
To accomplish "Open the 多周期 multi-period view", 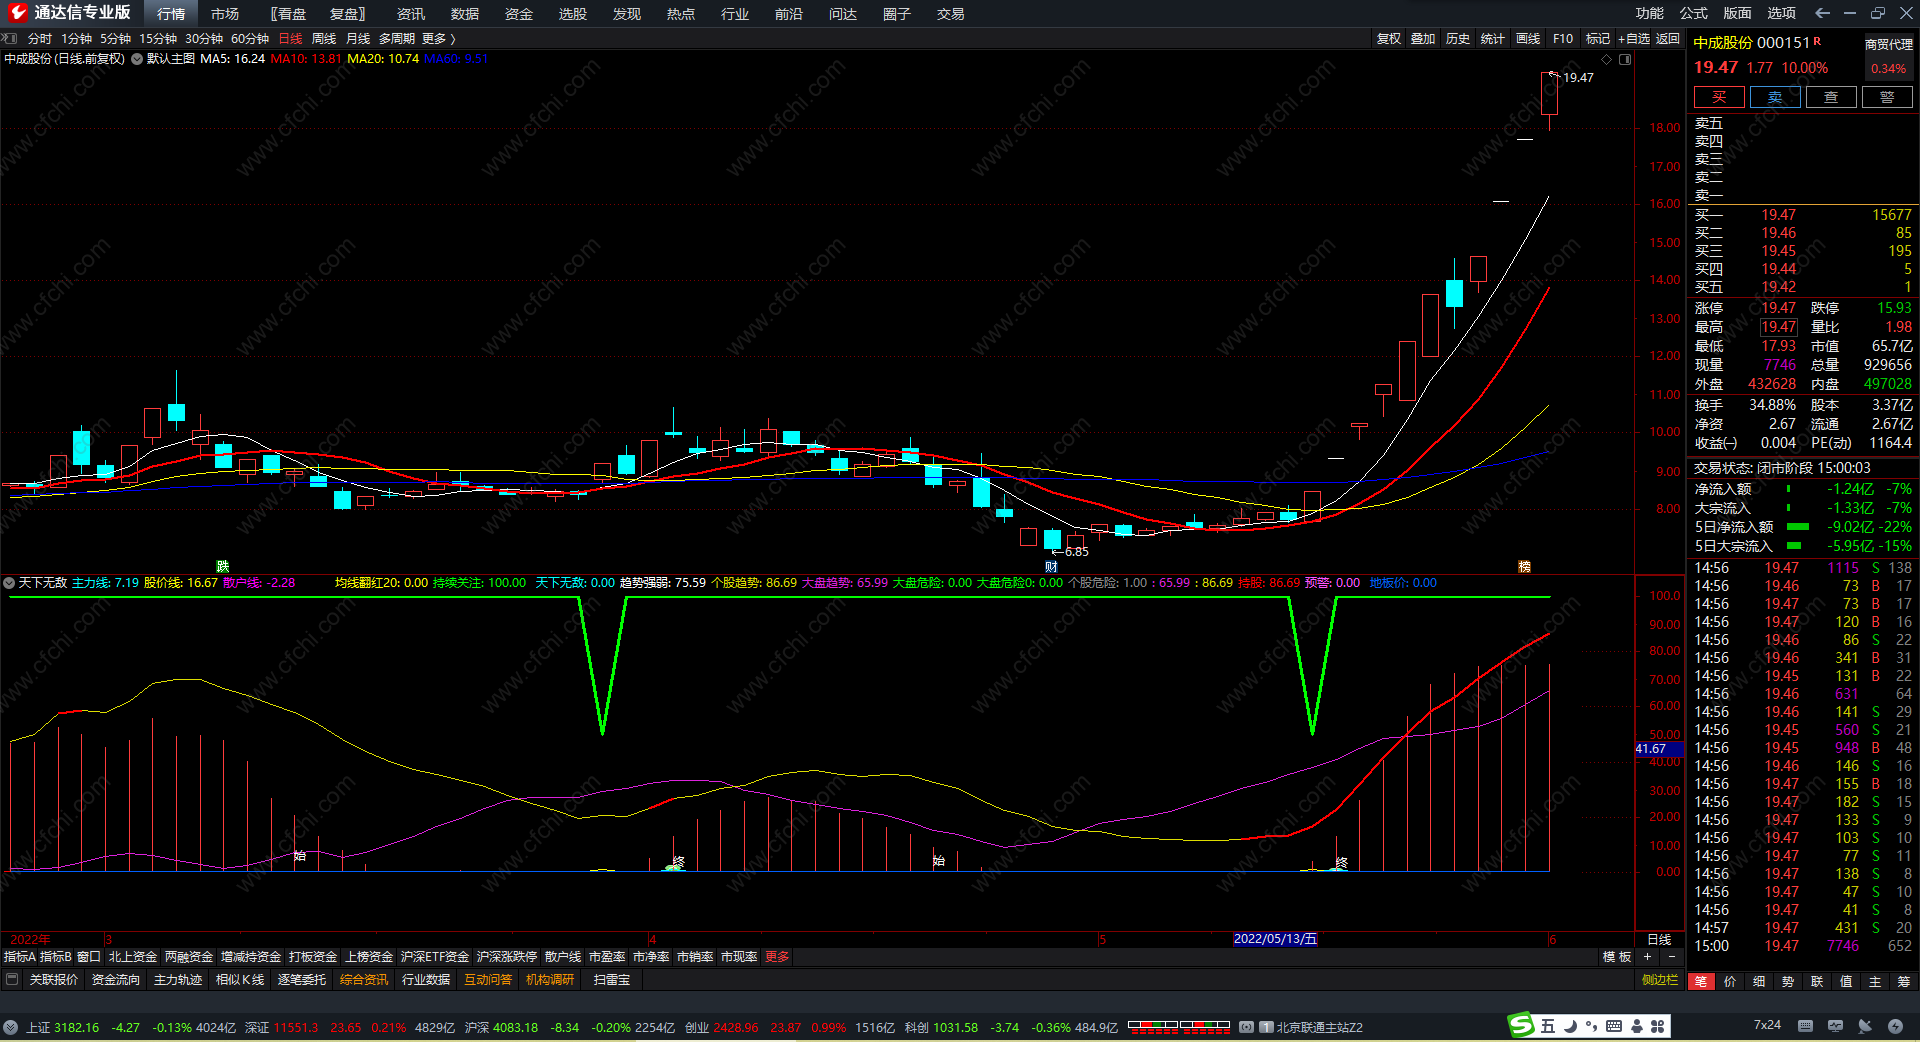I will pos(397,38).
